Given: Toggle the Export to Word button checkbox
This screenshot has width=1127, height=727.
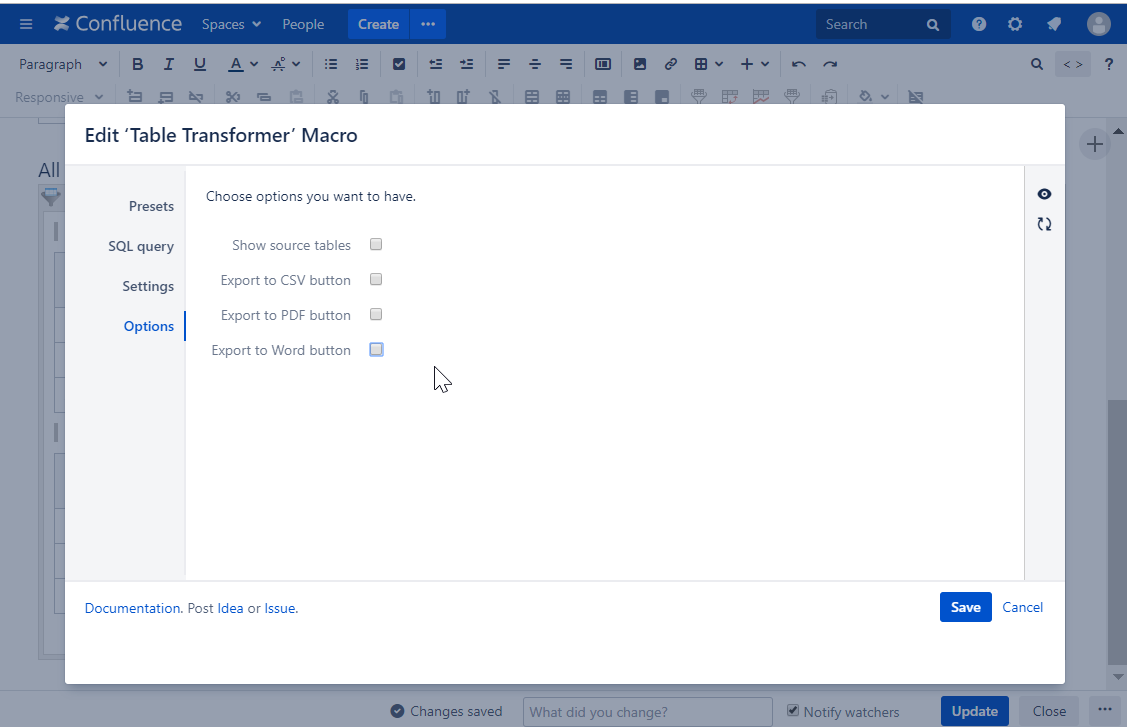Looking at the screenshot, I should pos(376,349).
